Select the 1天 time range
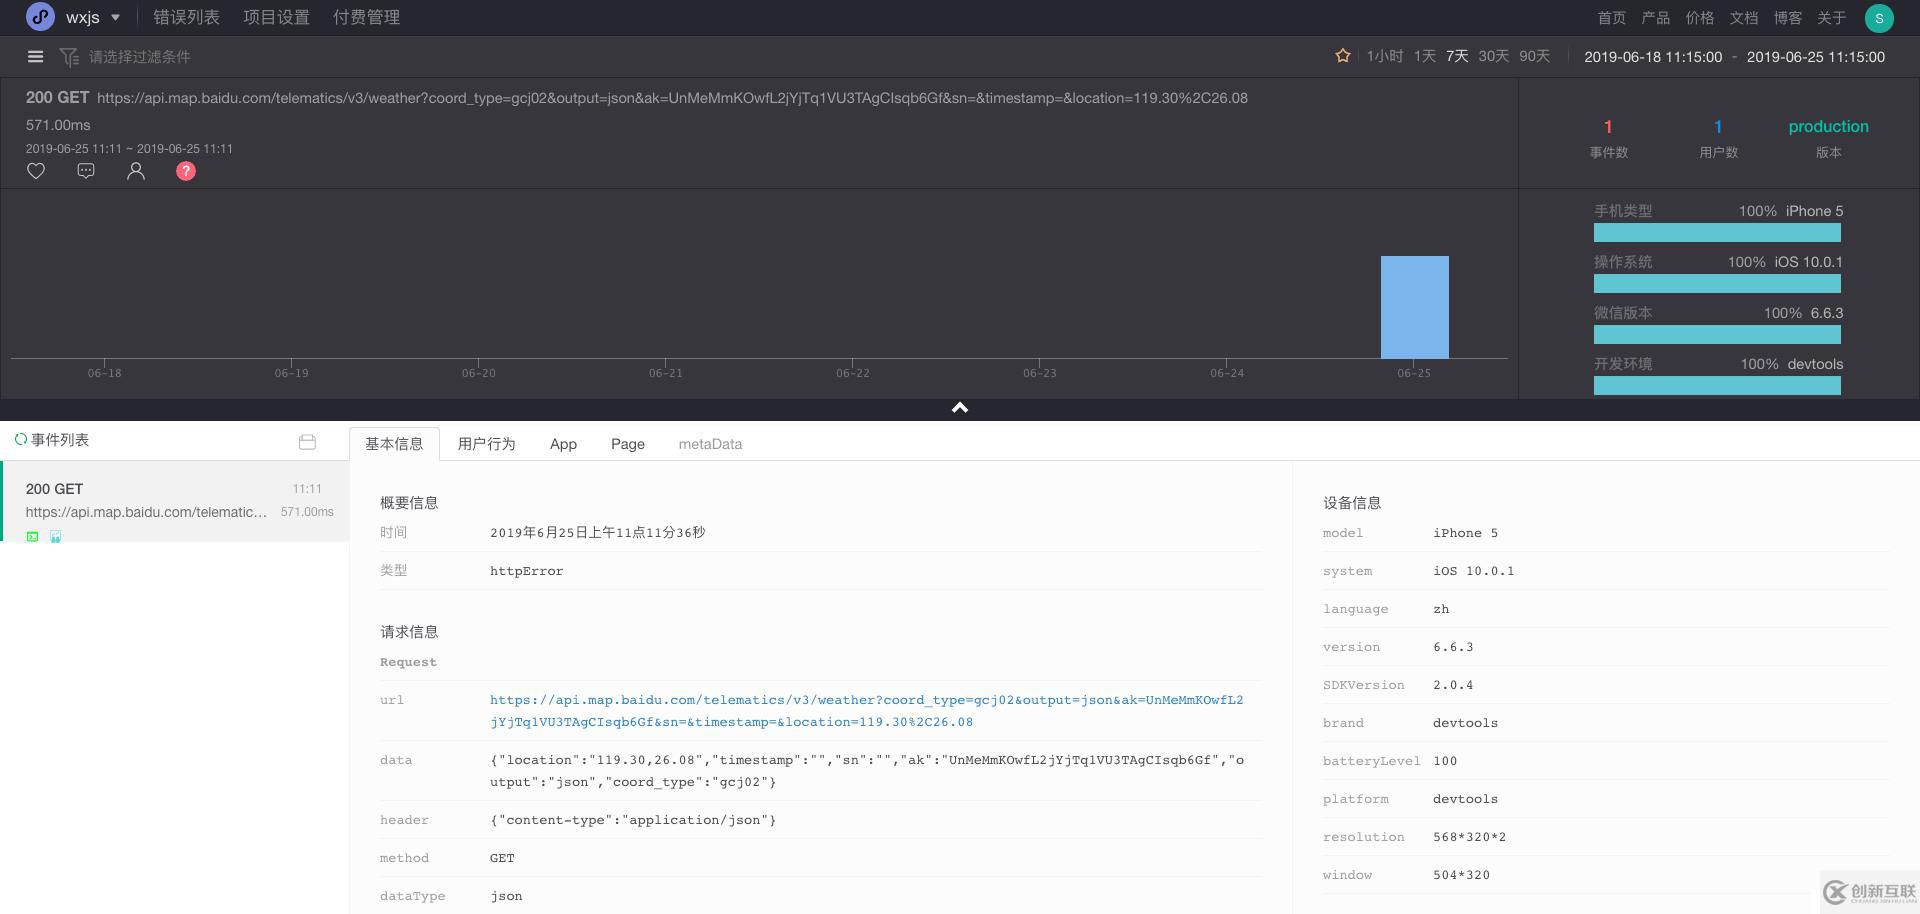The image size is (1920, 914). pyautogui.click(x=1425, y=56)
